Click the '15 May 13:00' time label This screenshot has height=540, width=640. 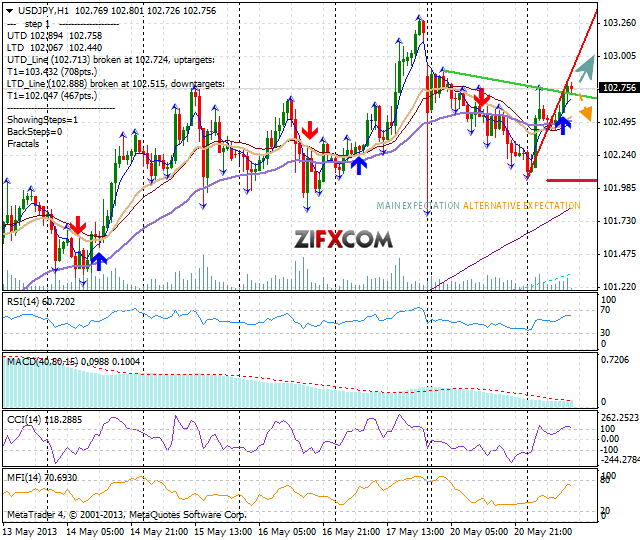point(223,532)
